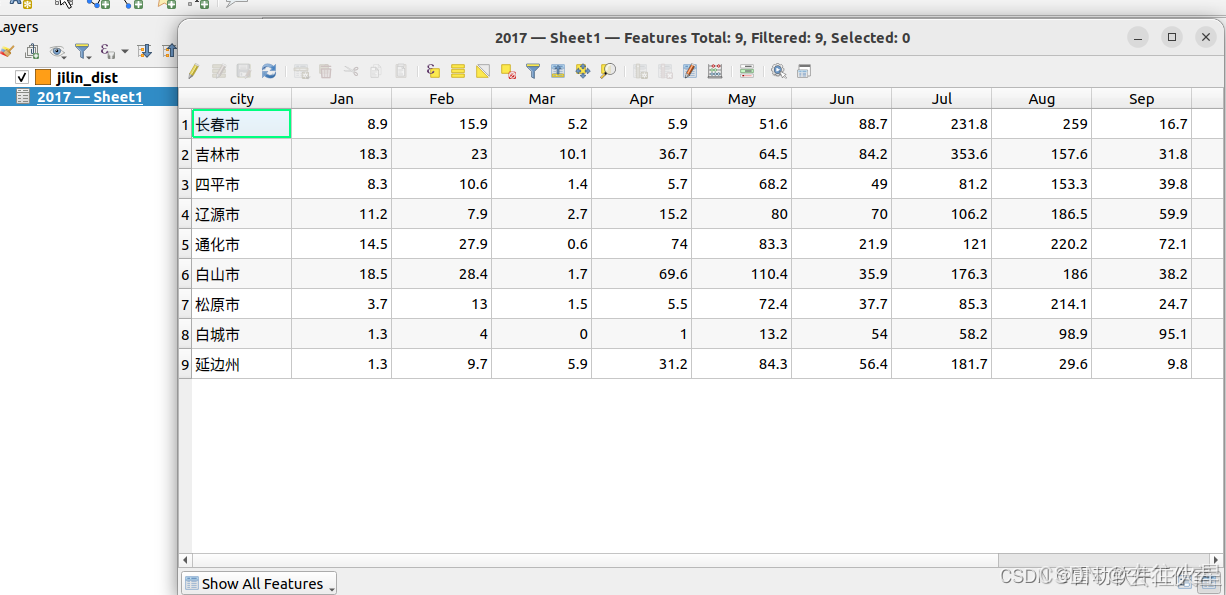Click add group icon in Layers panel
1226x595 pixels.
point(32,51)
